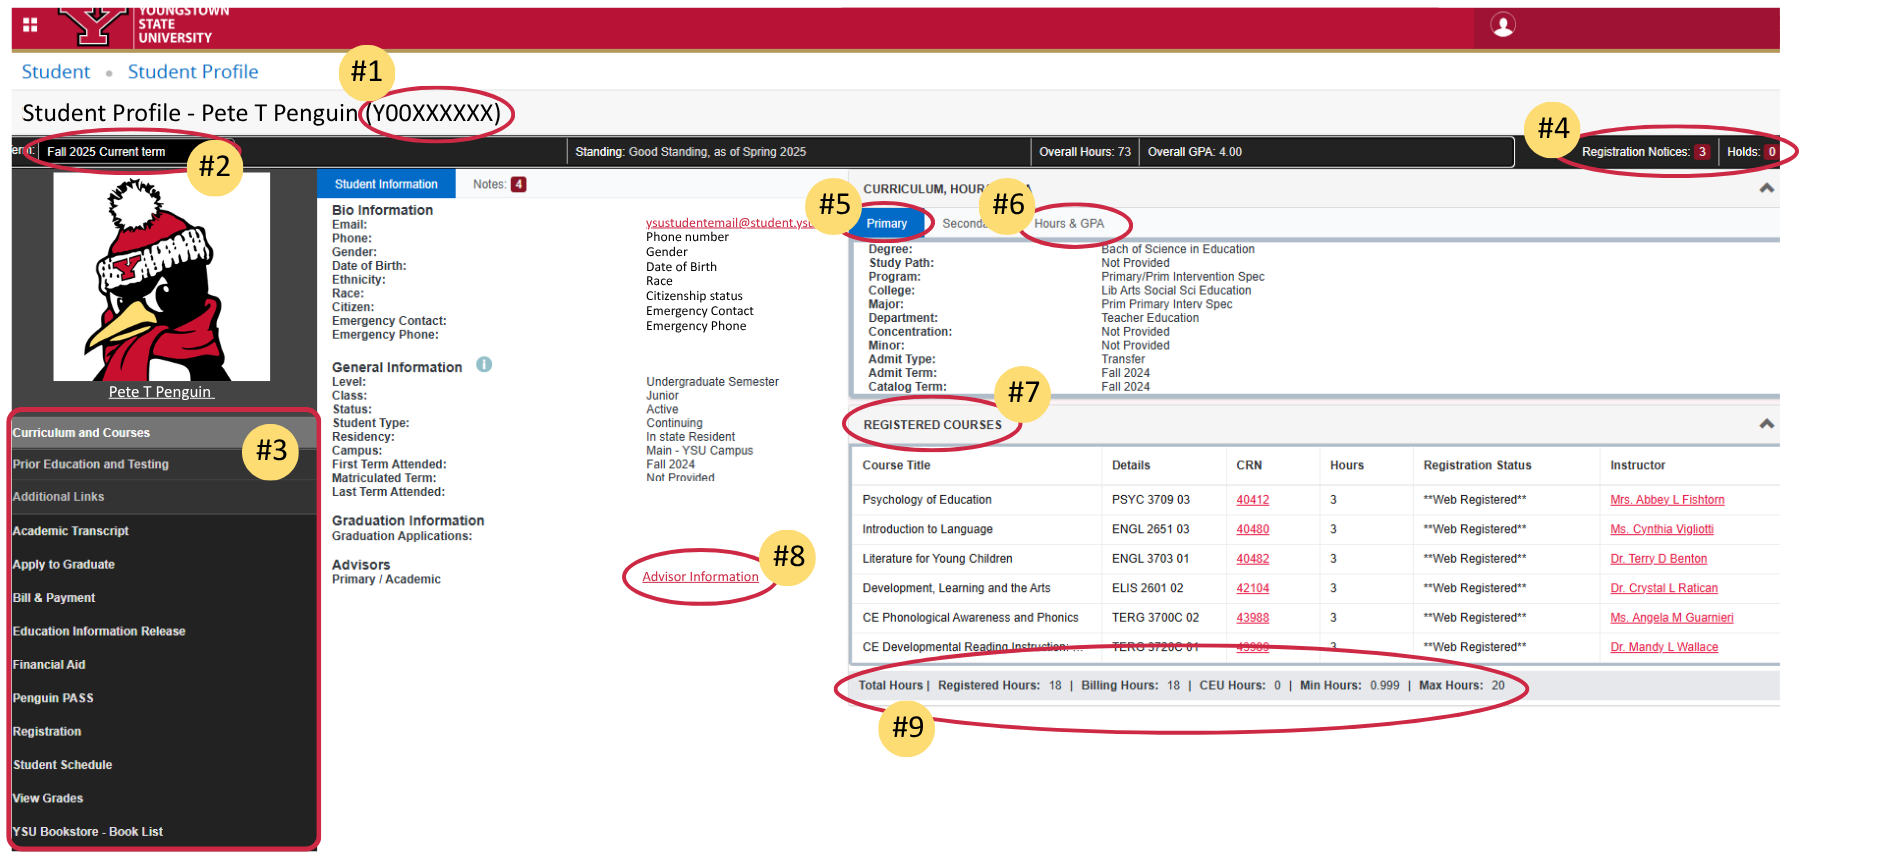Image resolution: width=1900 pixels, height=859 pixels.
Task: Switch to the Student Information tab
Action: (386, 184)
